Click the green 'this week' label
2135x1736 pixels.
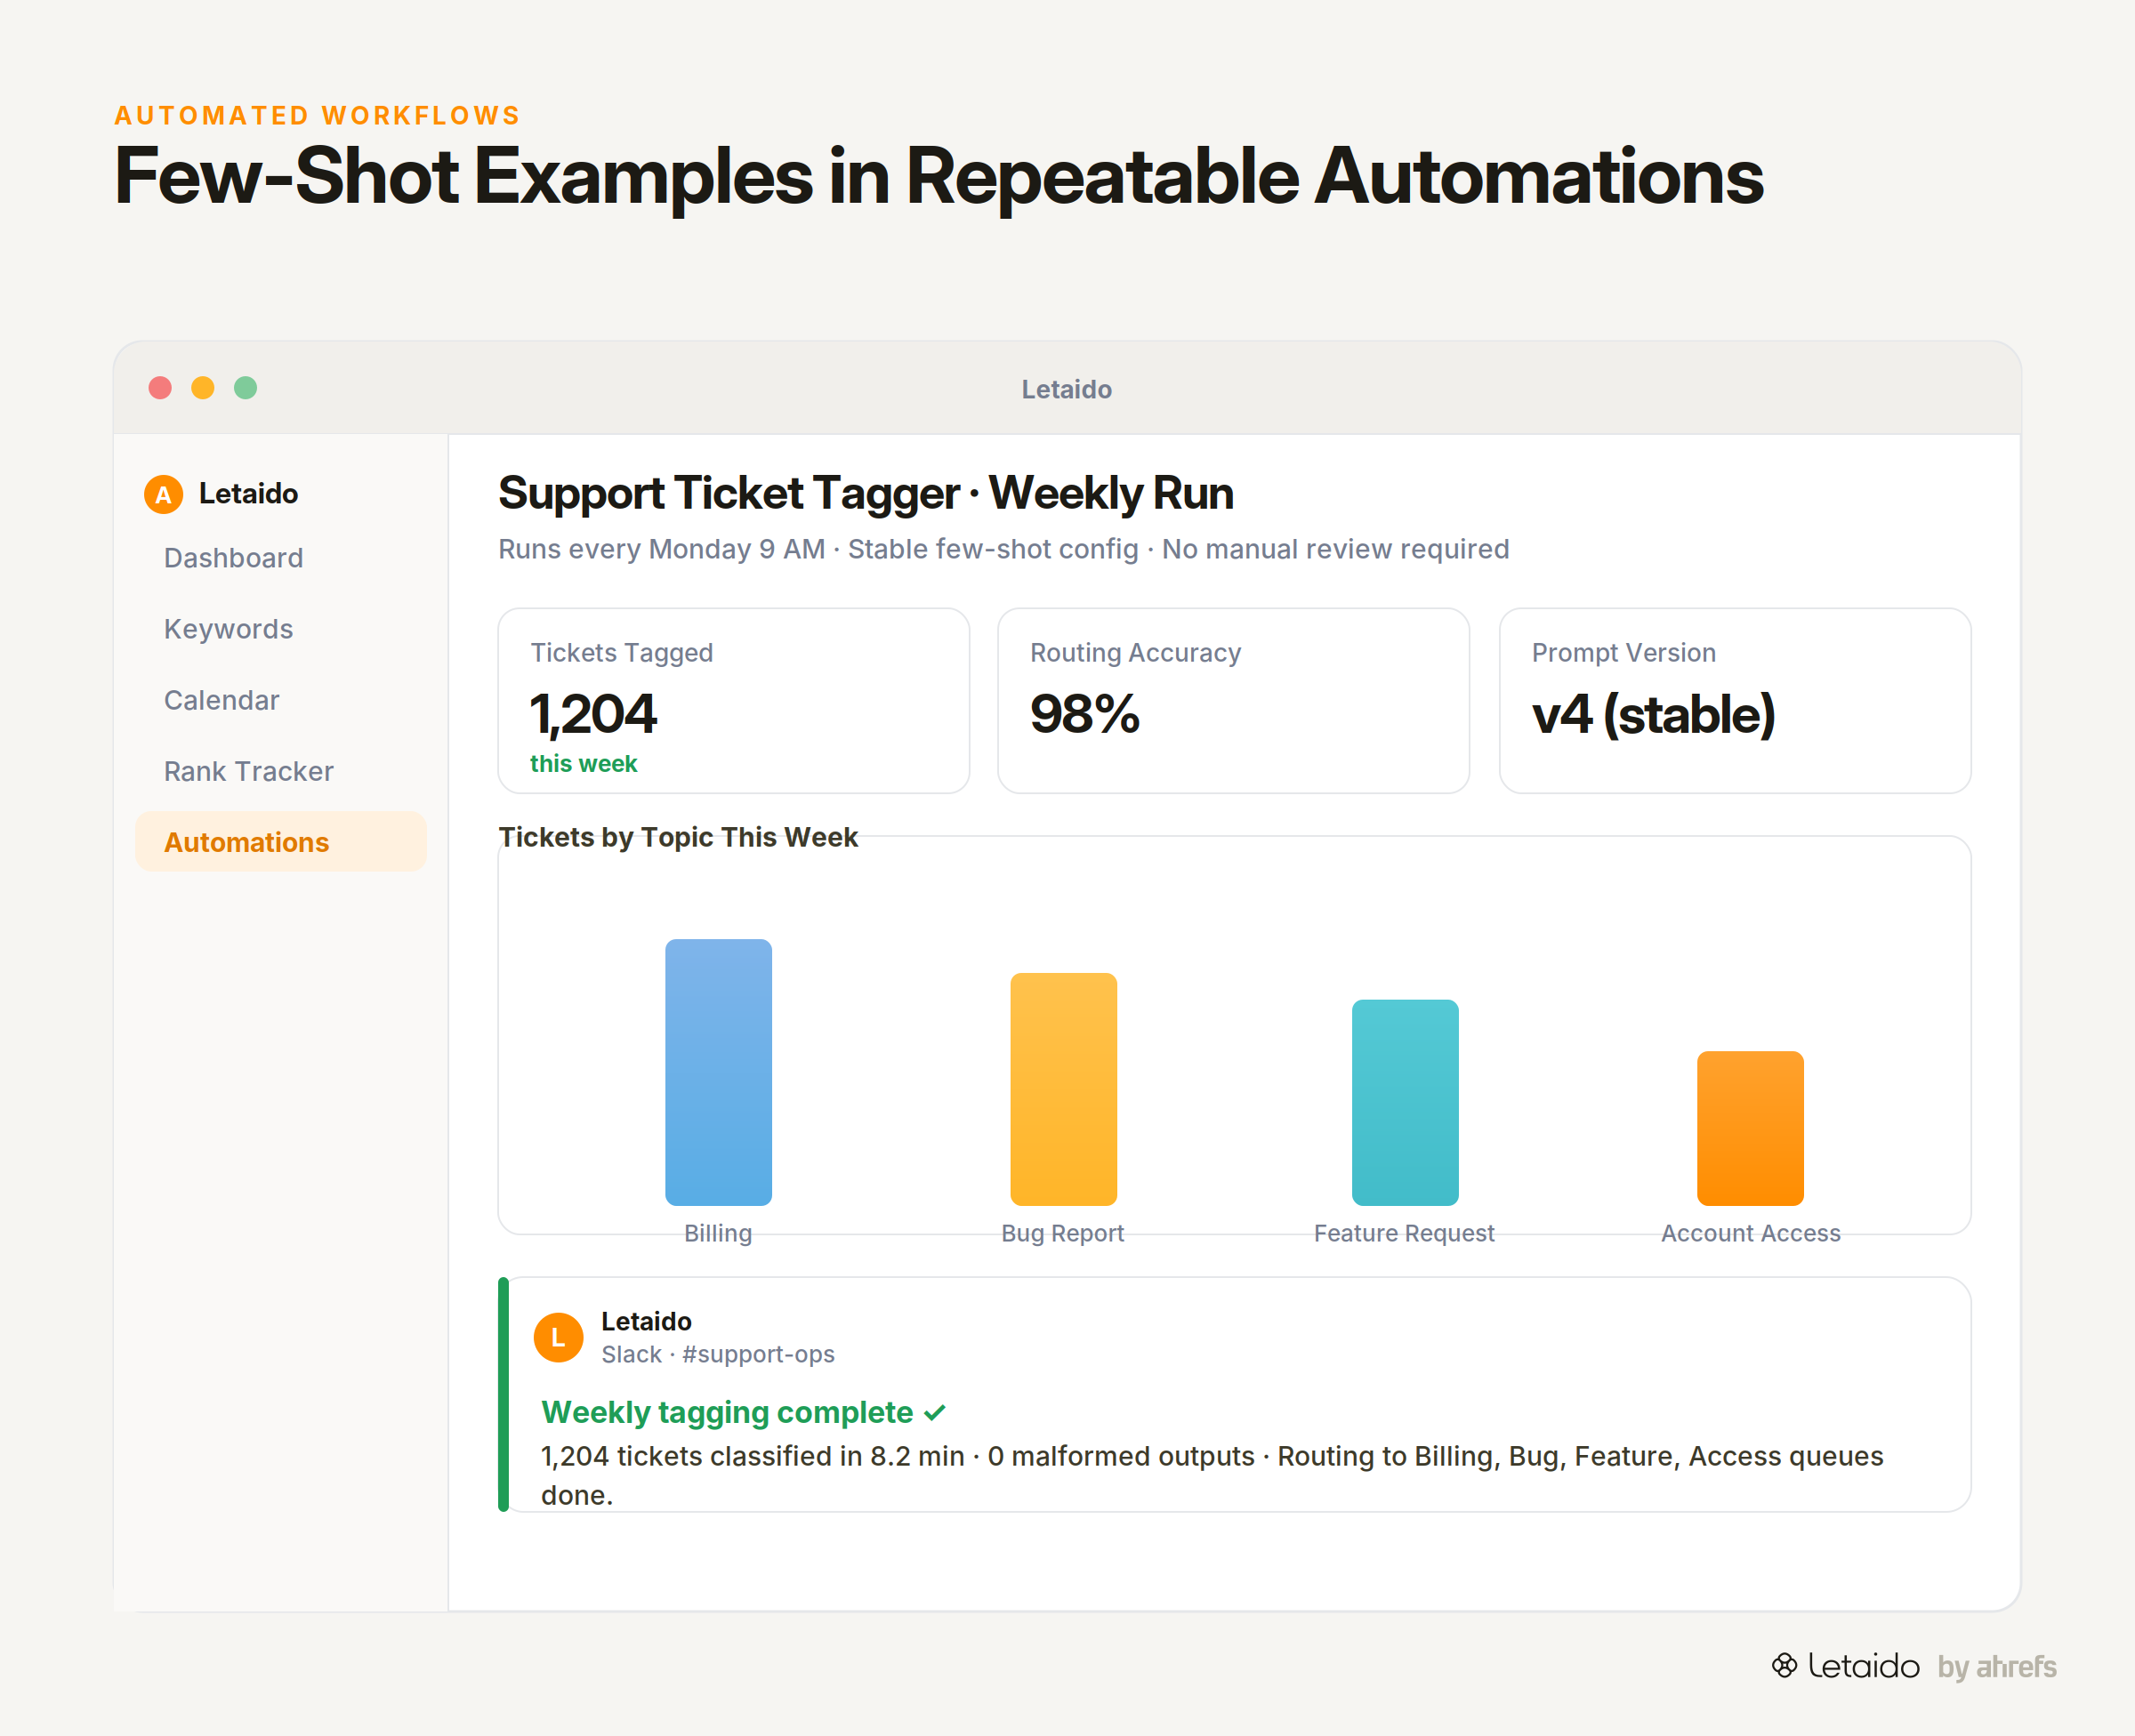click(584, 764)
